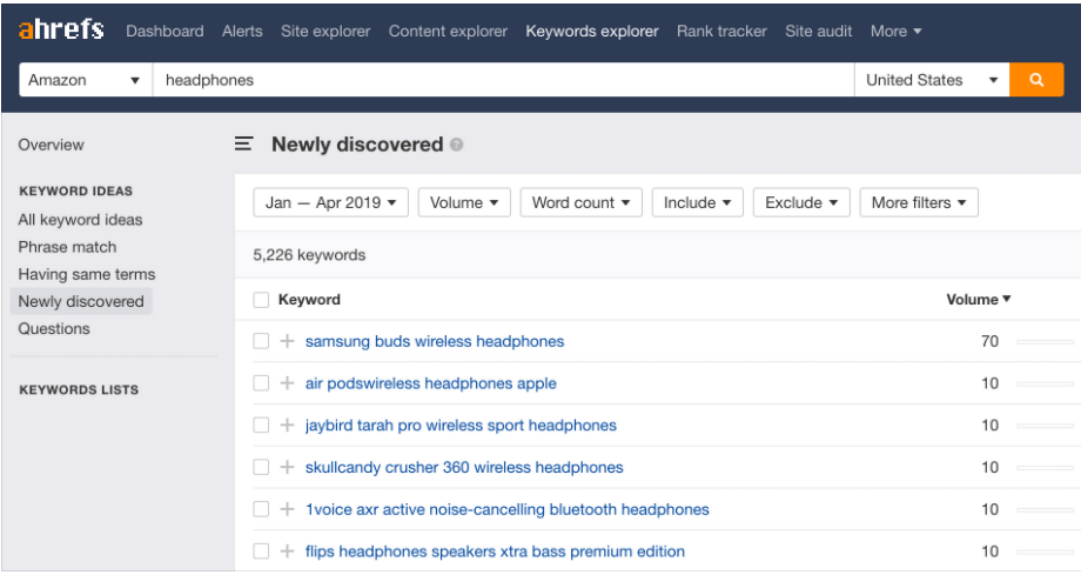Click the orange search magnifier button

1036,80
